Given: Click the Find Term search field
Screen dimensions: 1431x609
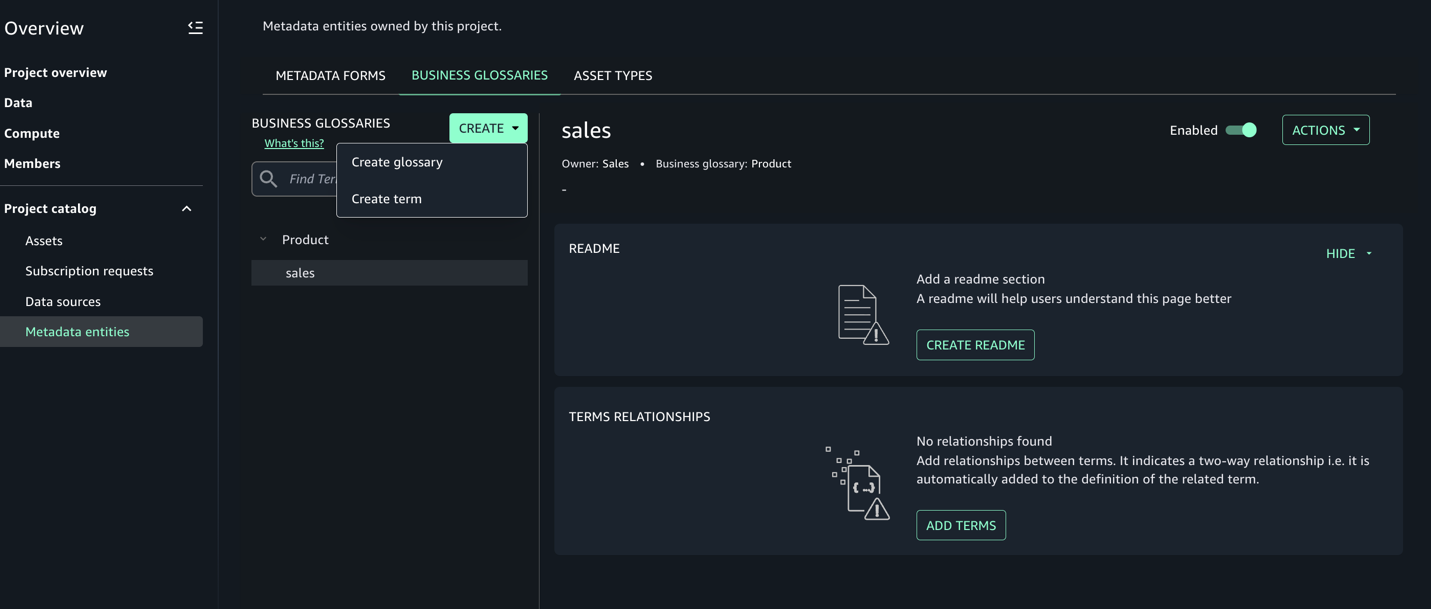Looking at the screenshot, I should click(310, 179).
